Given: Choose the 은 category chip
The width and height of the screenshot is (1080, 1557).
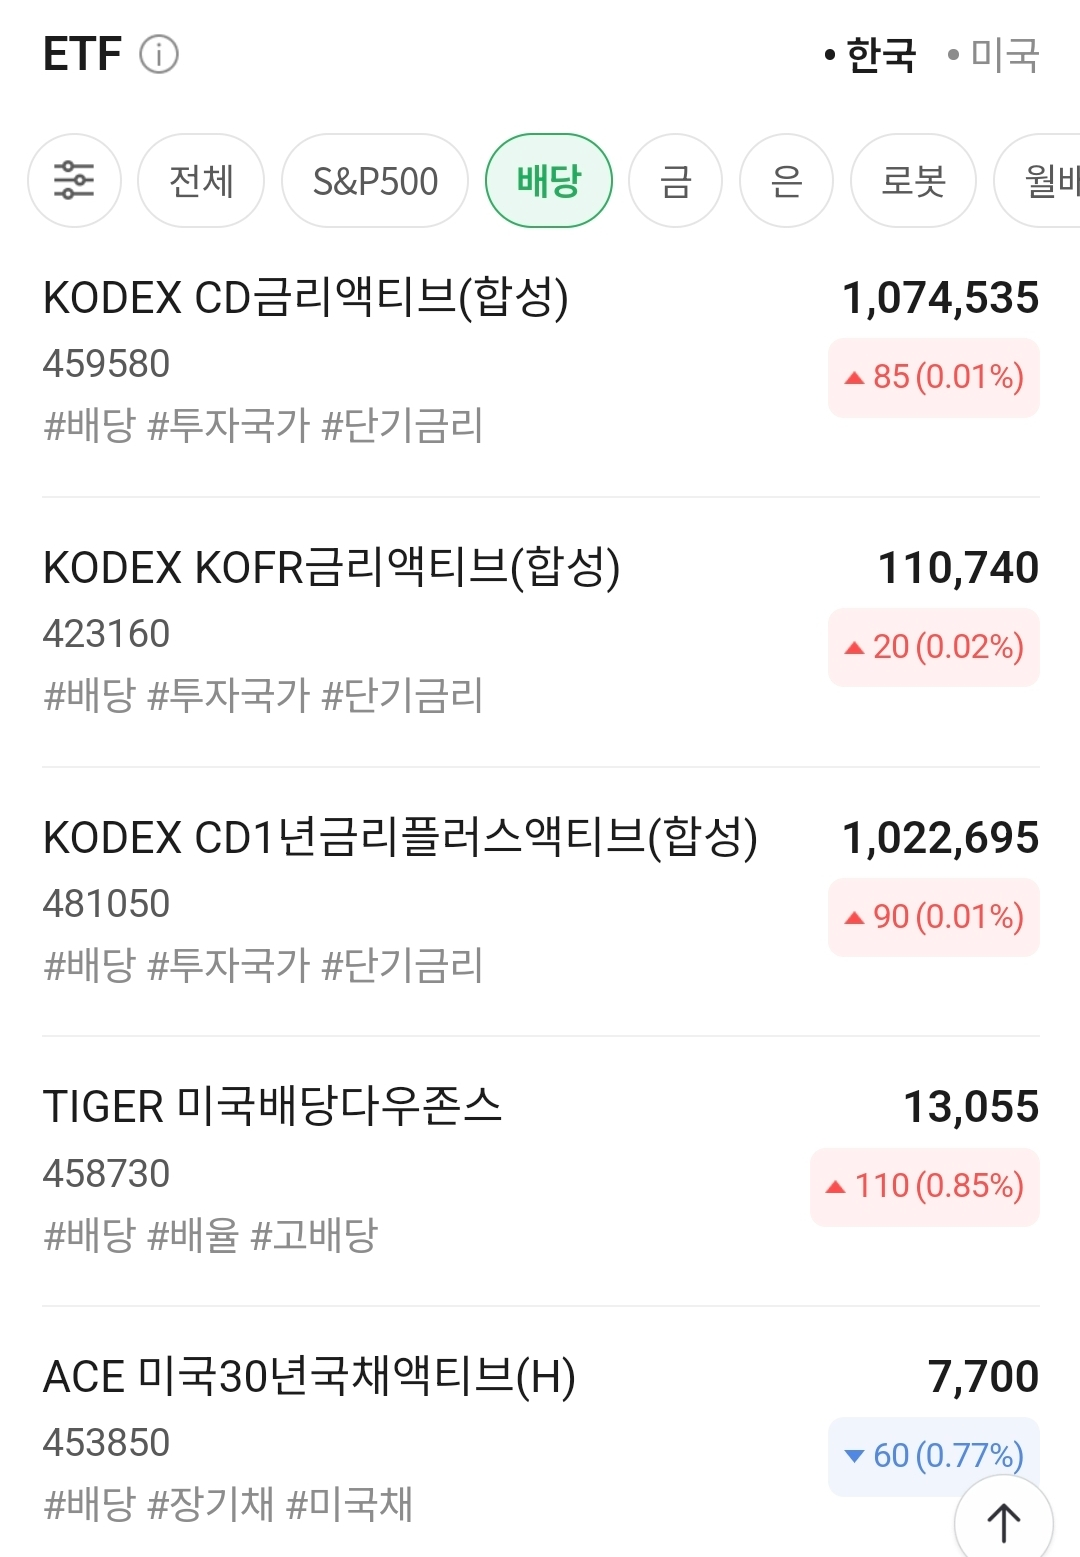Looking at the screenshot, I should coord(786,181).
